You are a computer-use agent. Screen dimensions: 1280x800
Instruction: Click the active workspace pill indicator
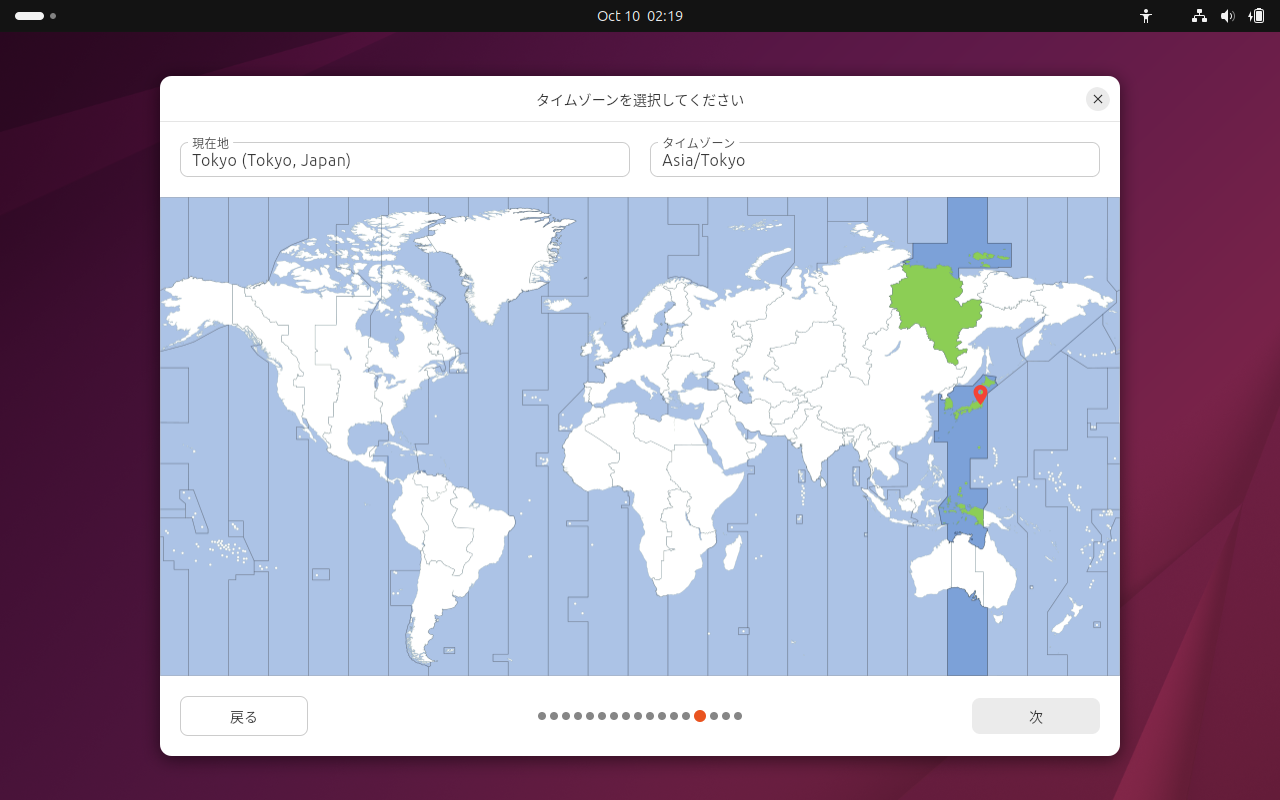click(x=27, y=16)
